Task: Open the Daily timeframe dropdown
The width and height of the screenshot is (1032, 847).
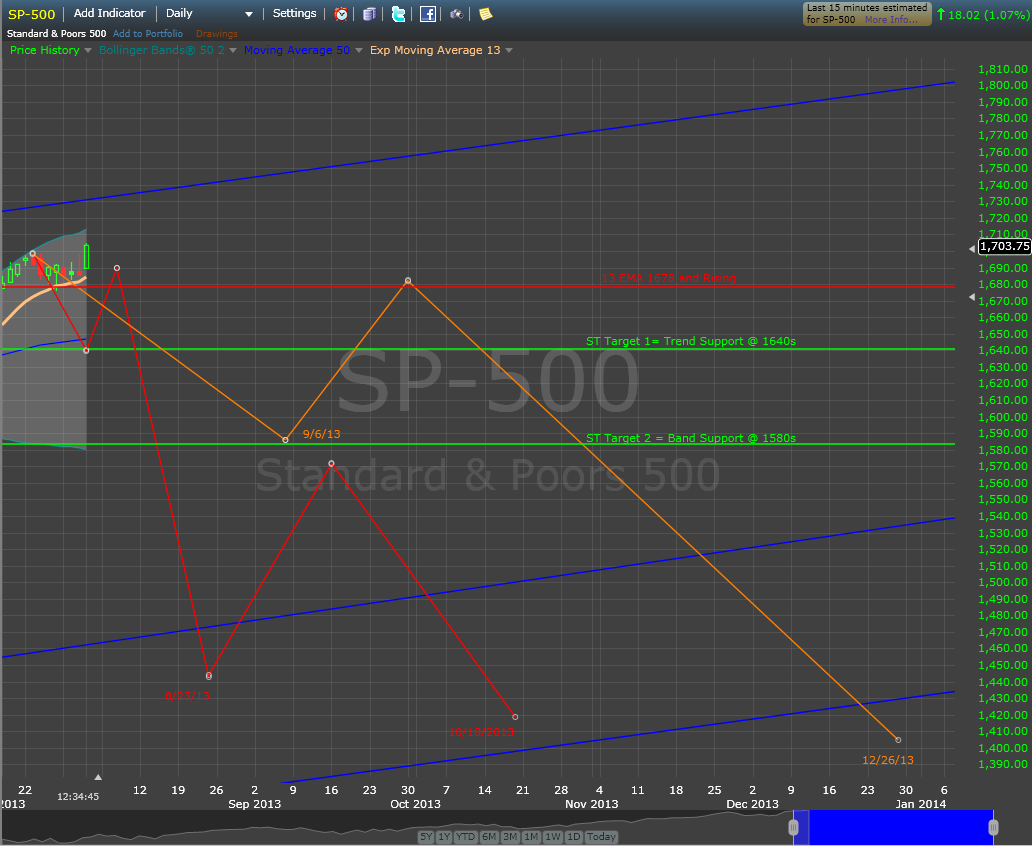Action: click(x=209, y=14)
